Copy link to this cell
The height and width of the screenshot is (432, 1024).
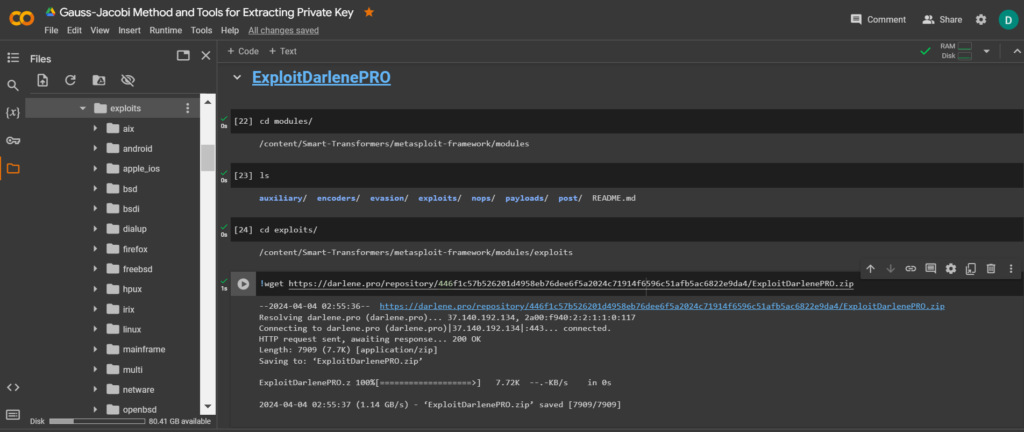910,268
